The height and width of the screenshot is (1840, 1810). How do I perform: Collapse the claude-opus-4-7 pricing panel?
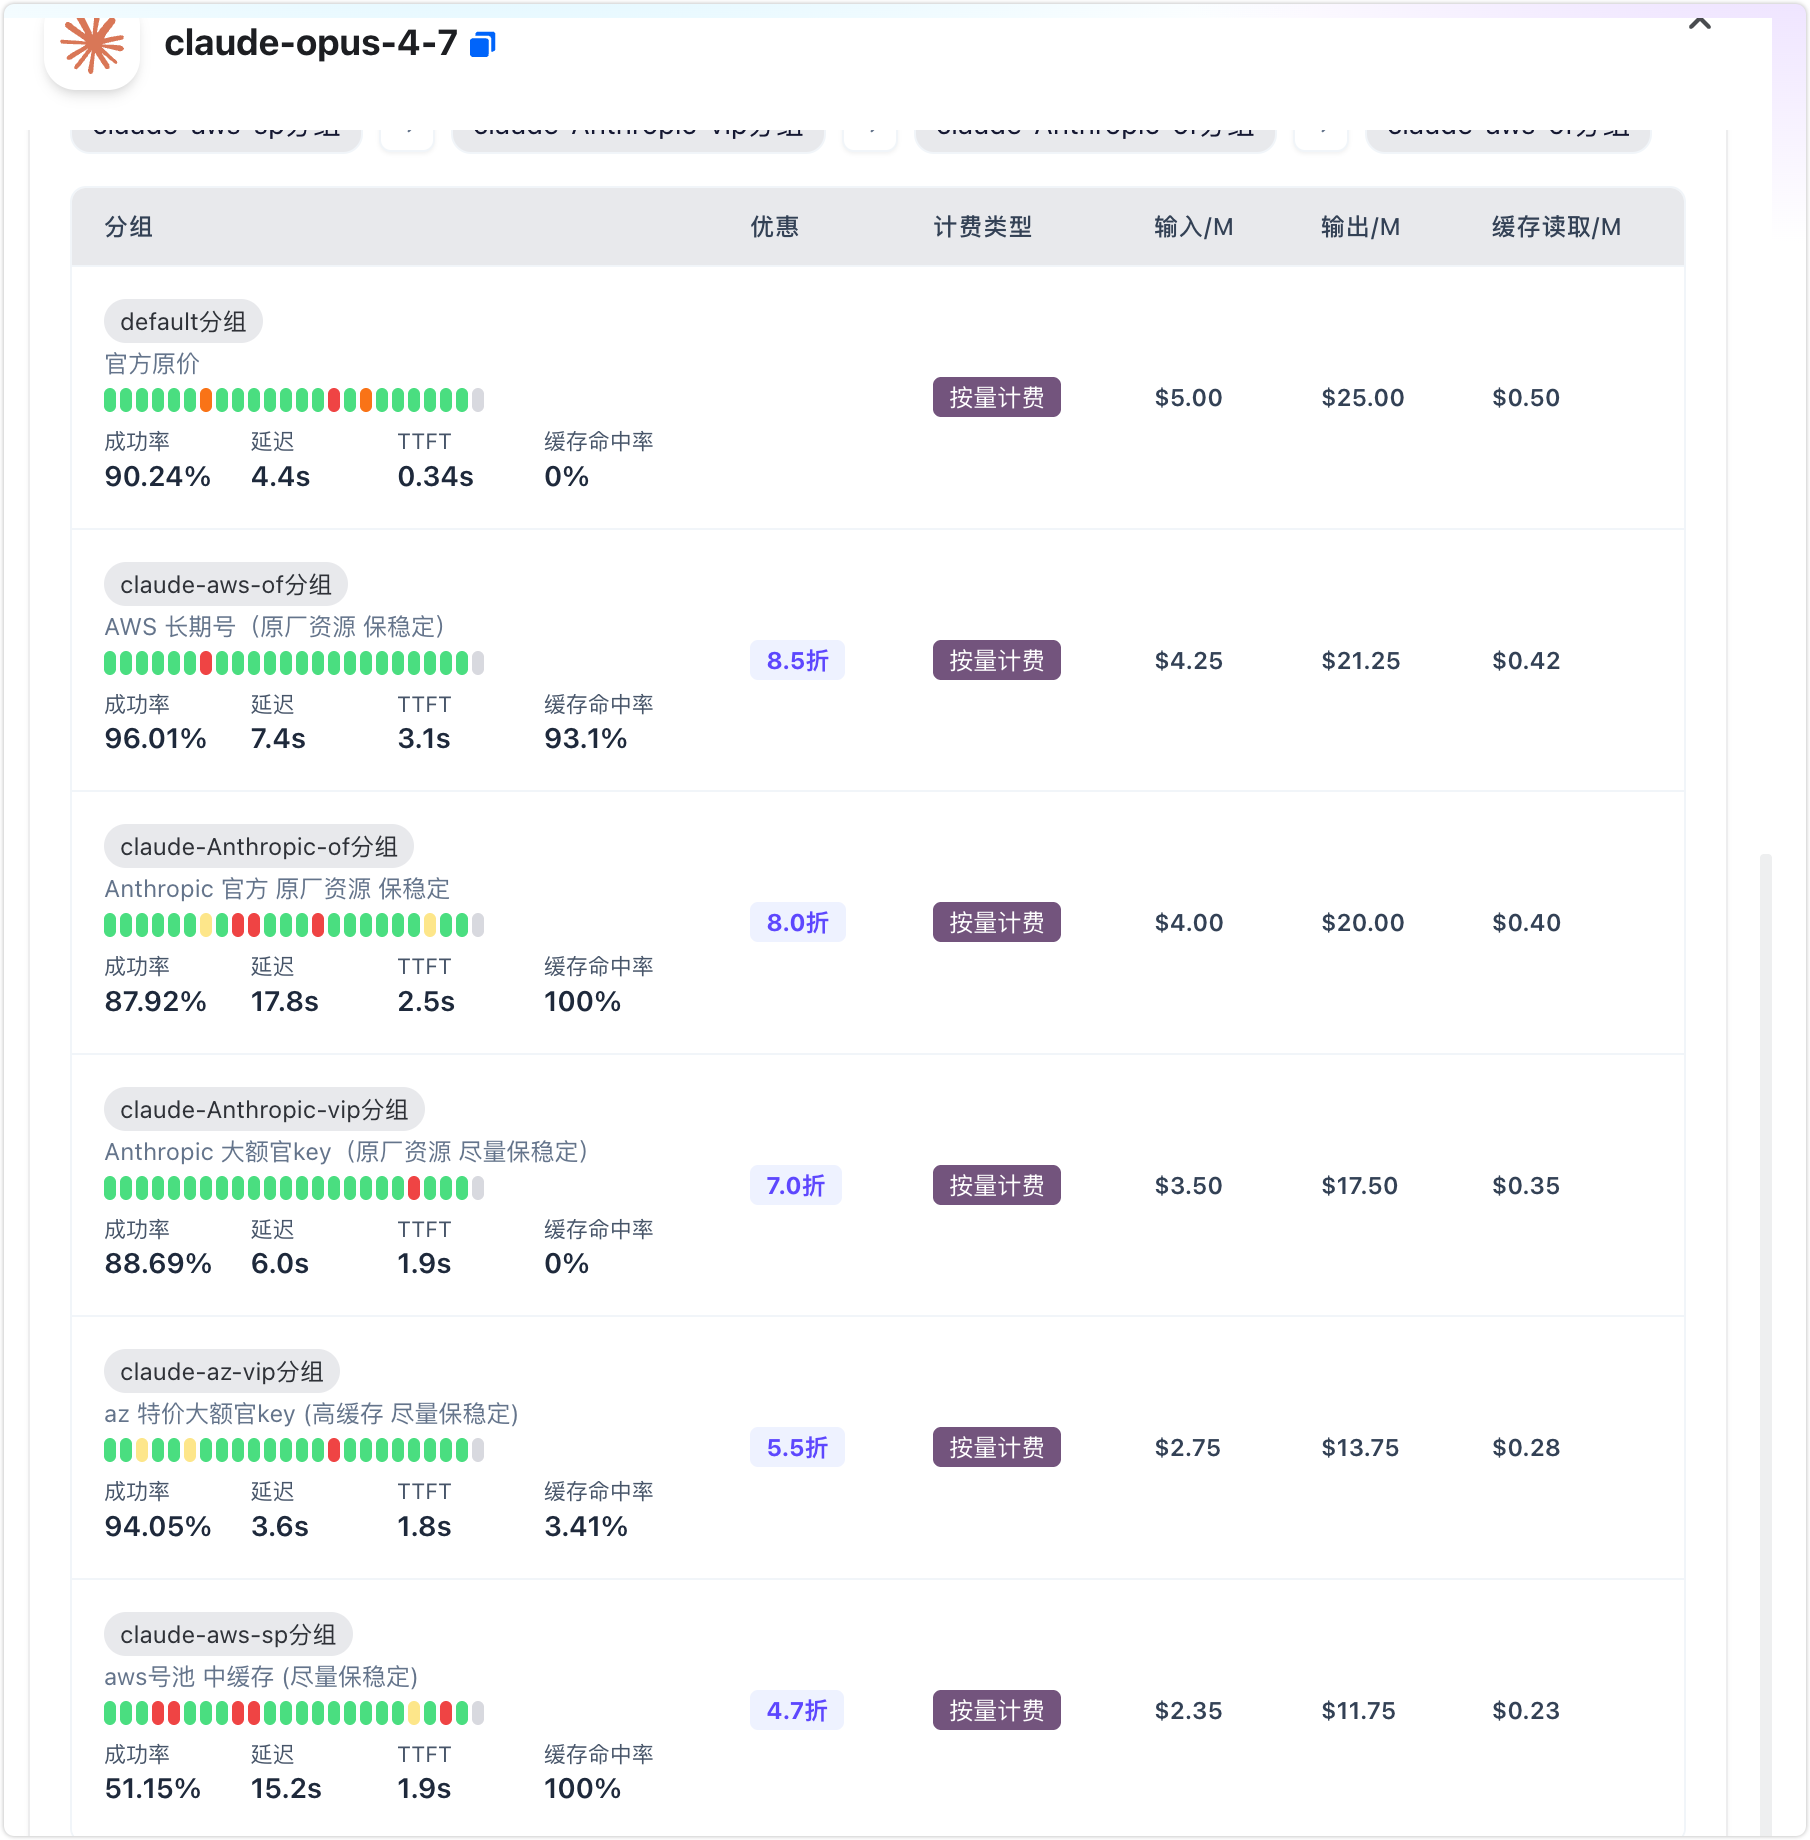click(1699, 23)
